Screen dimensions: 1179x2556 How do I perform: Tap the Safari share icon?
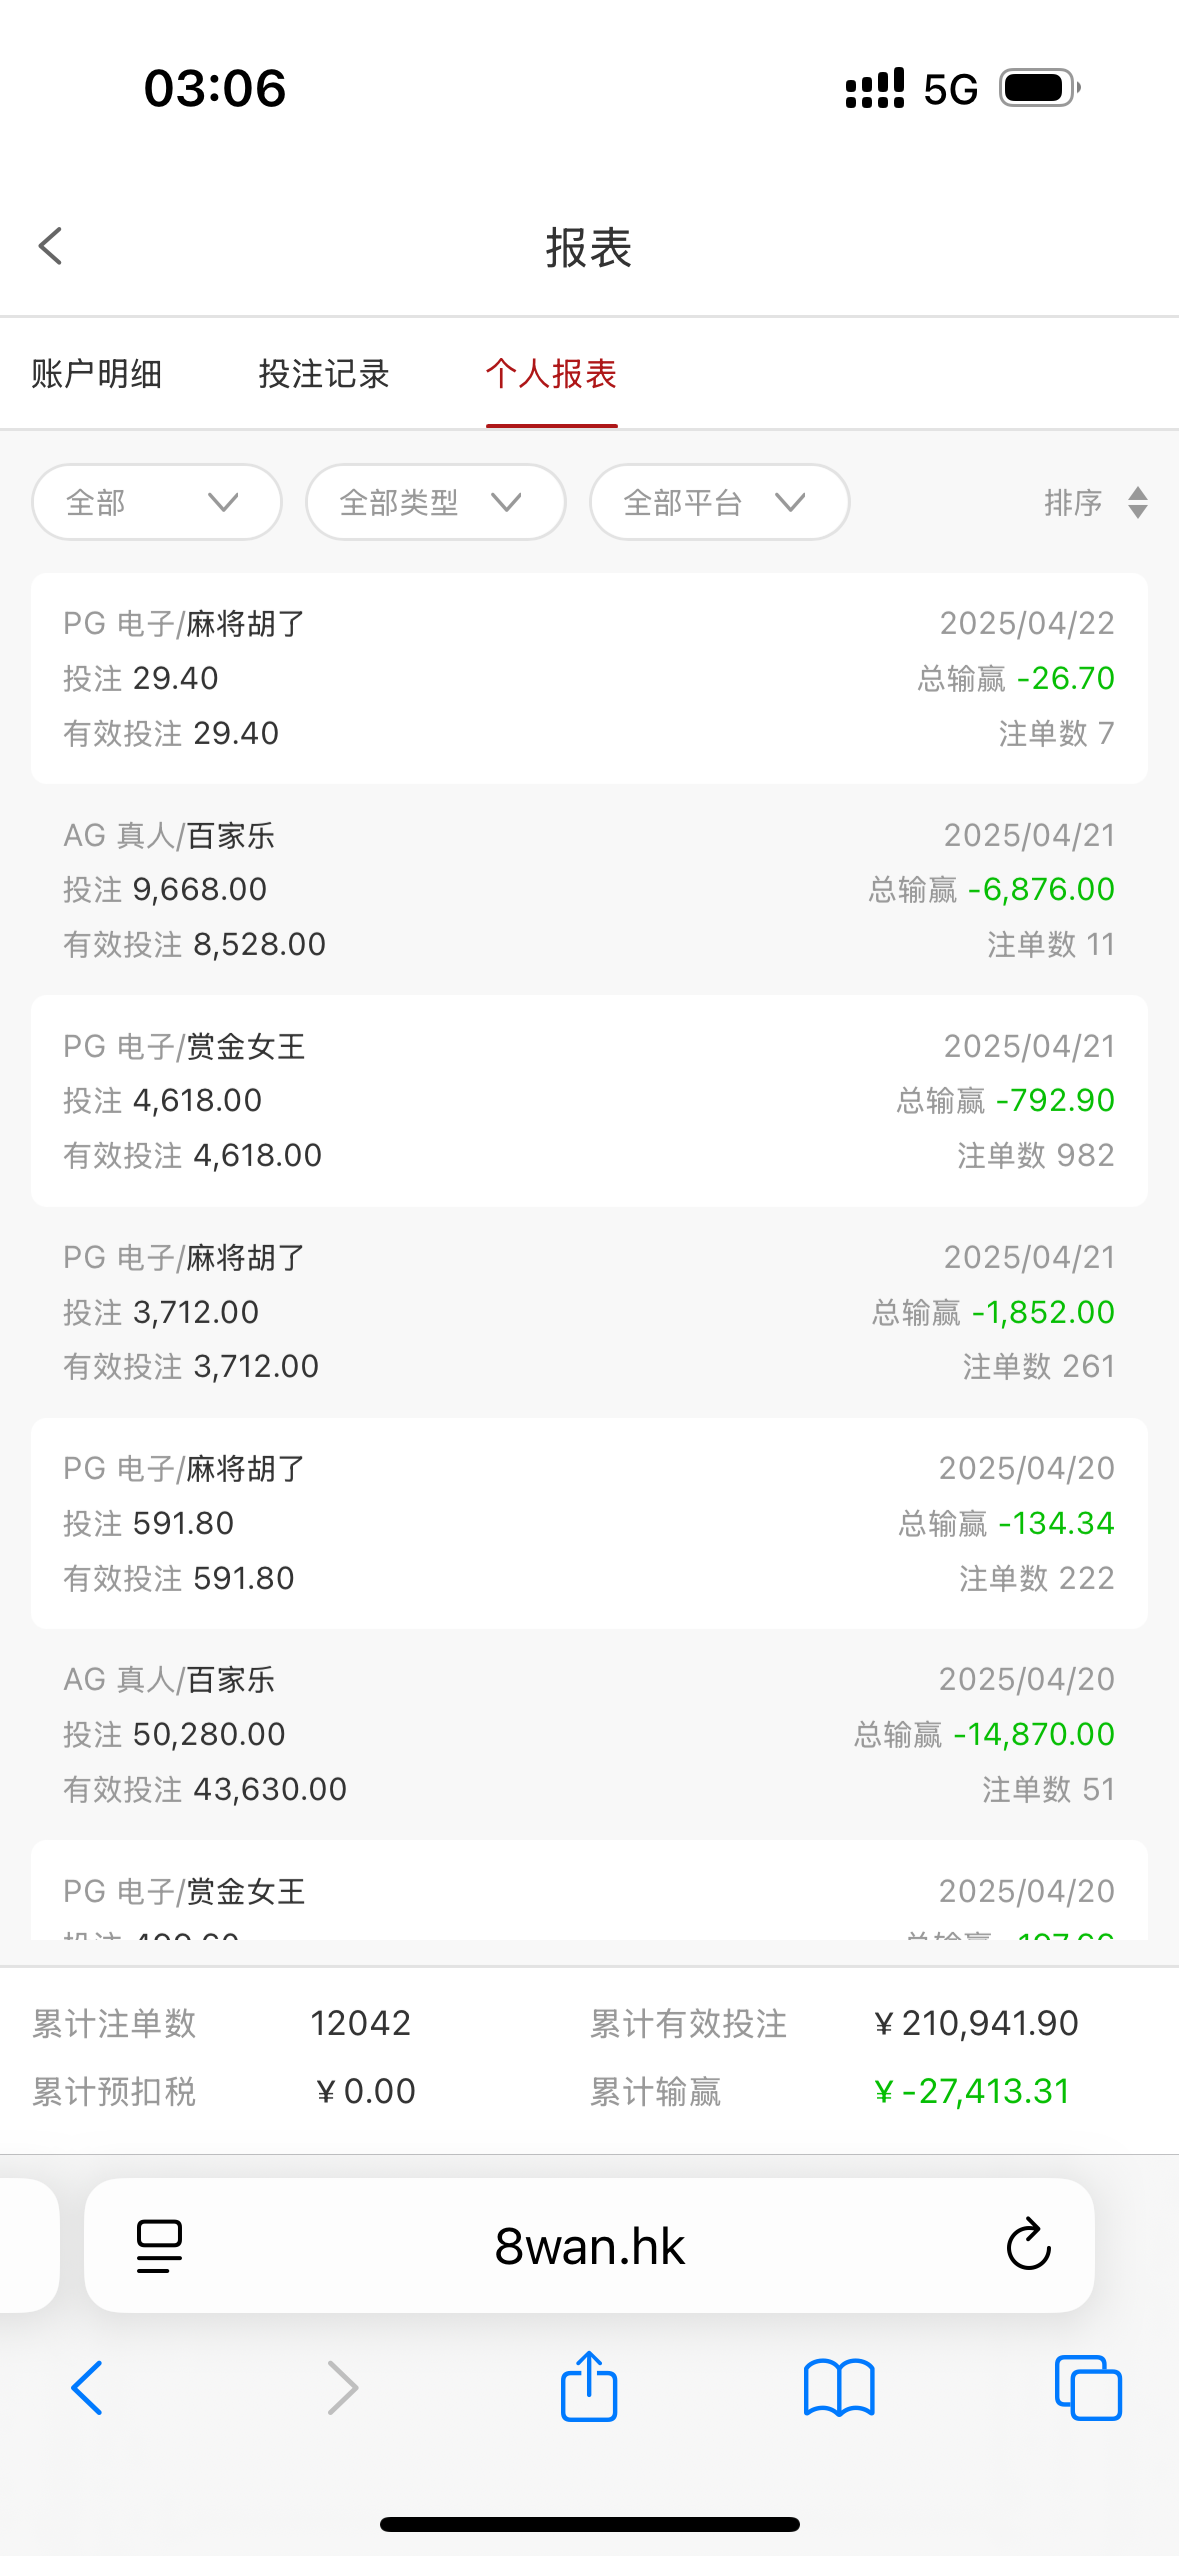click(589, 2388)
